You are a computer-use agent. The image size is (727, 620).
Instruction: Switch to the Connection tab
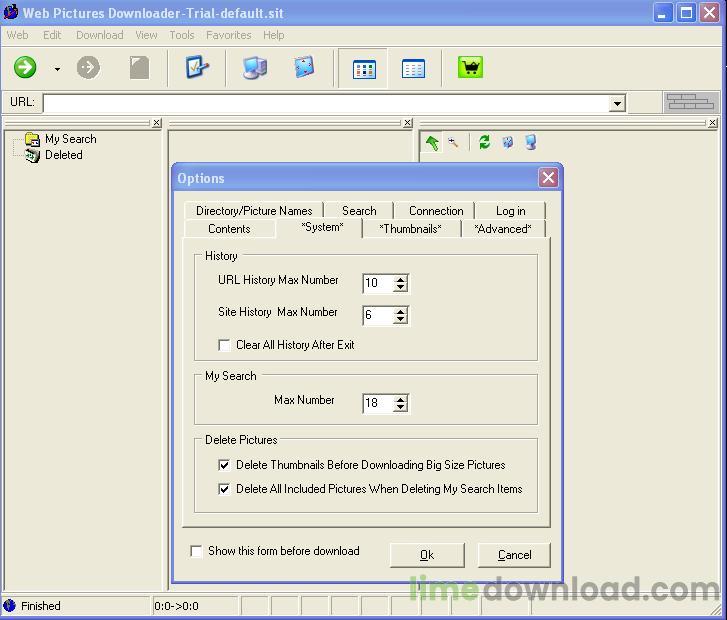tap(436, 211)
